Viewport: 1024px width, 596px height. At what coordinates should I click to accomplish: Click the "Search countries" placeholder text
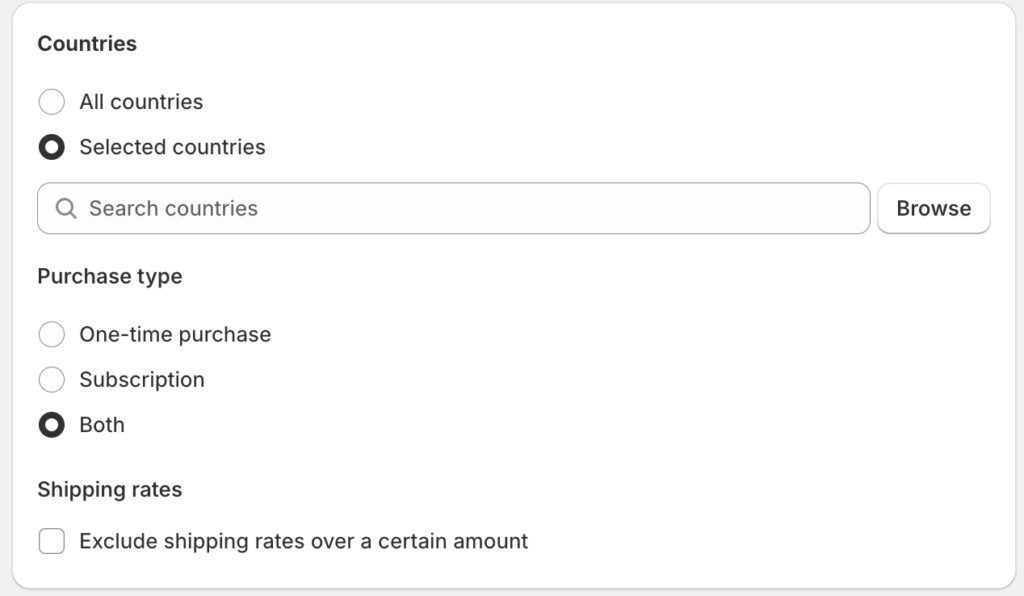tap(173, 208)
